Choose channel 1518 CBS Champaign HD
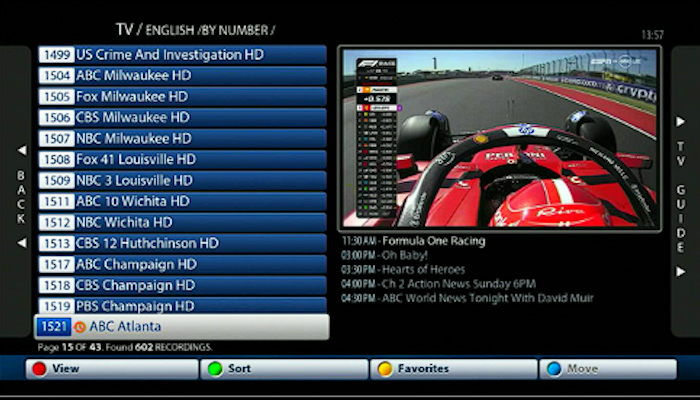700x400 pixels. (x=182, y=286)
